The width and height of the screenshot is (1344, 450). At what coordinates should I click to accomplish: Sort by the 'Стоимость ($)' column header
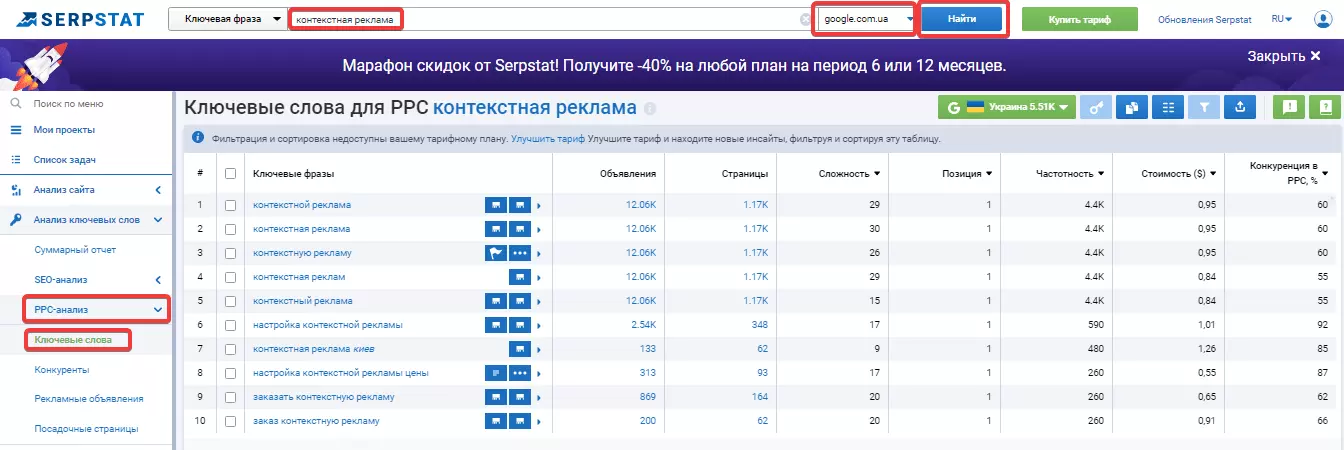tap(1179, 173)
